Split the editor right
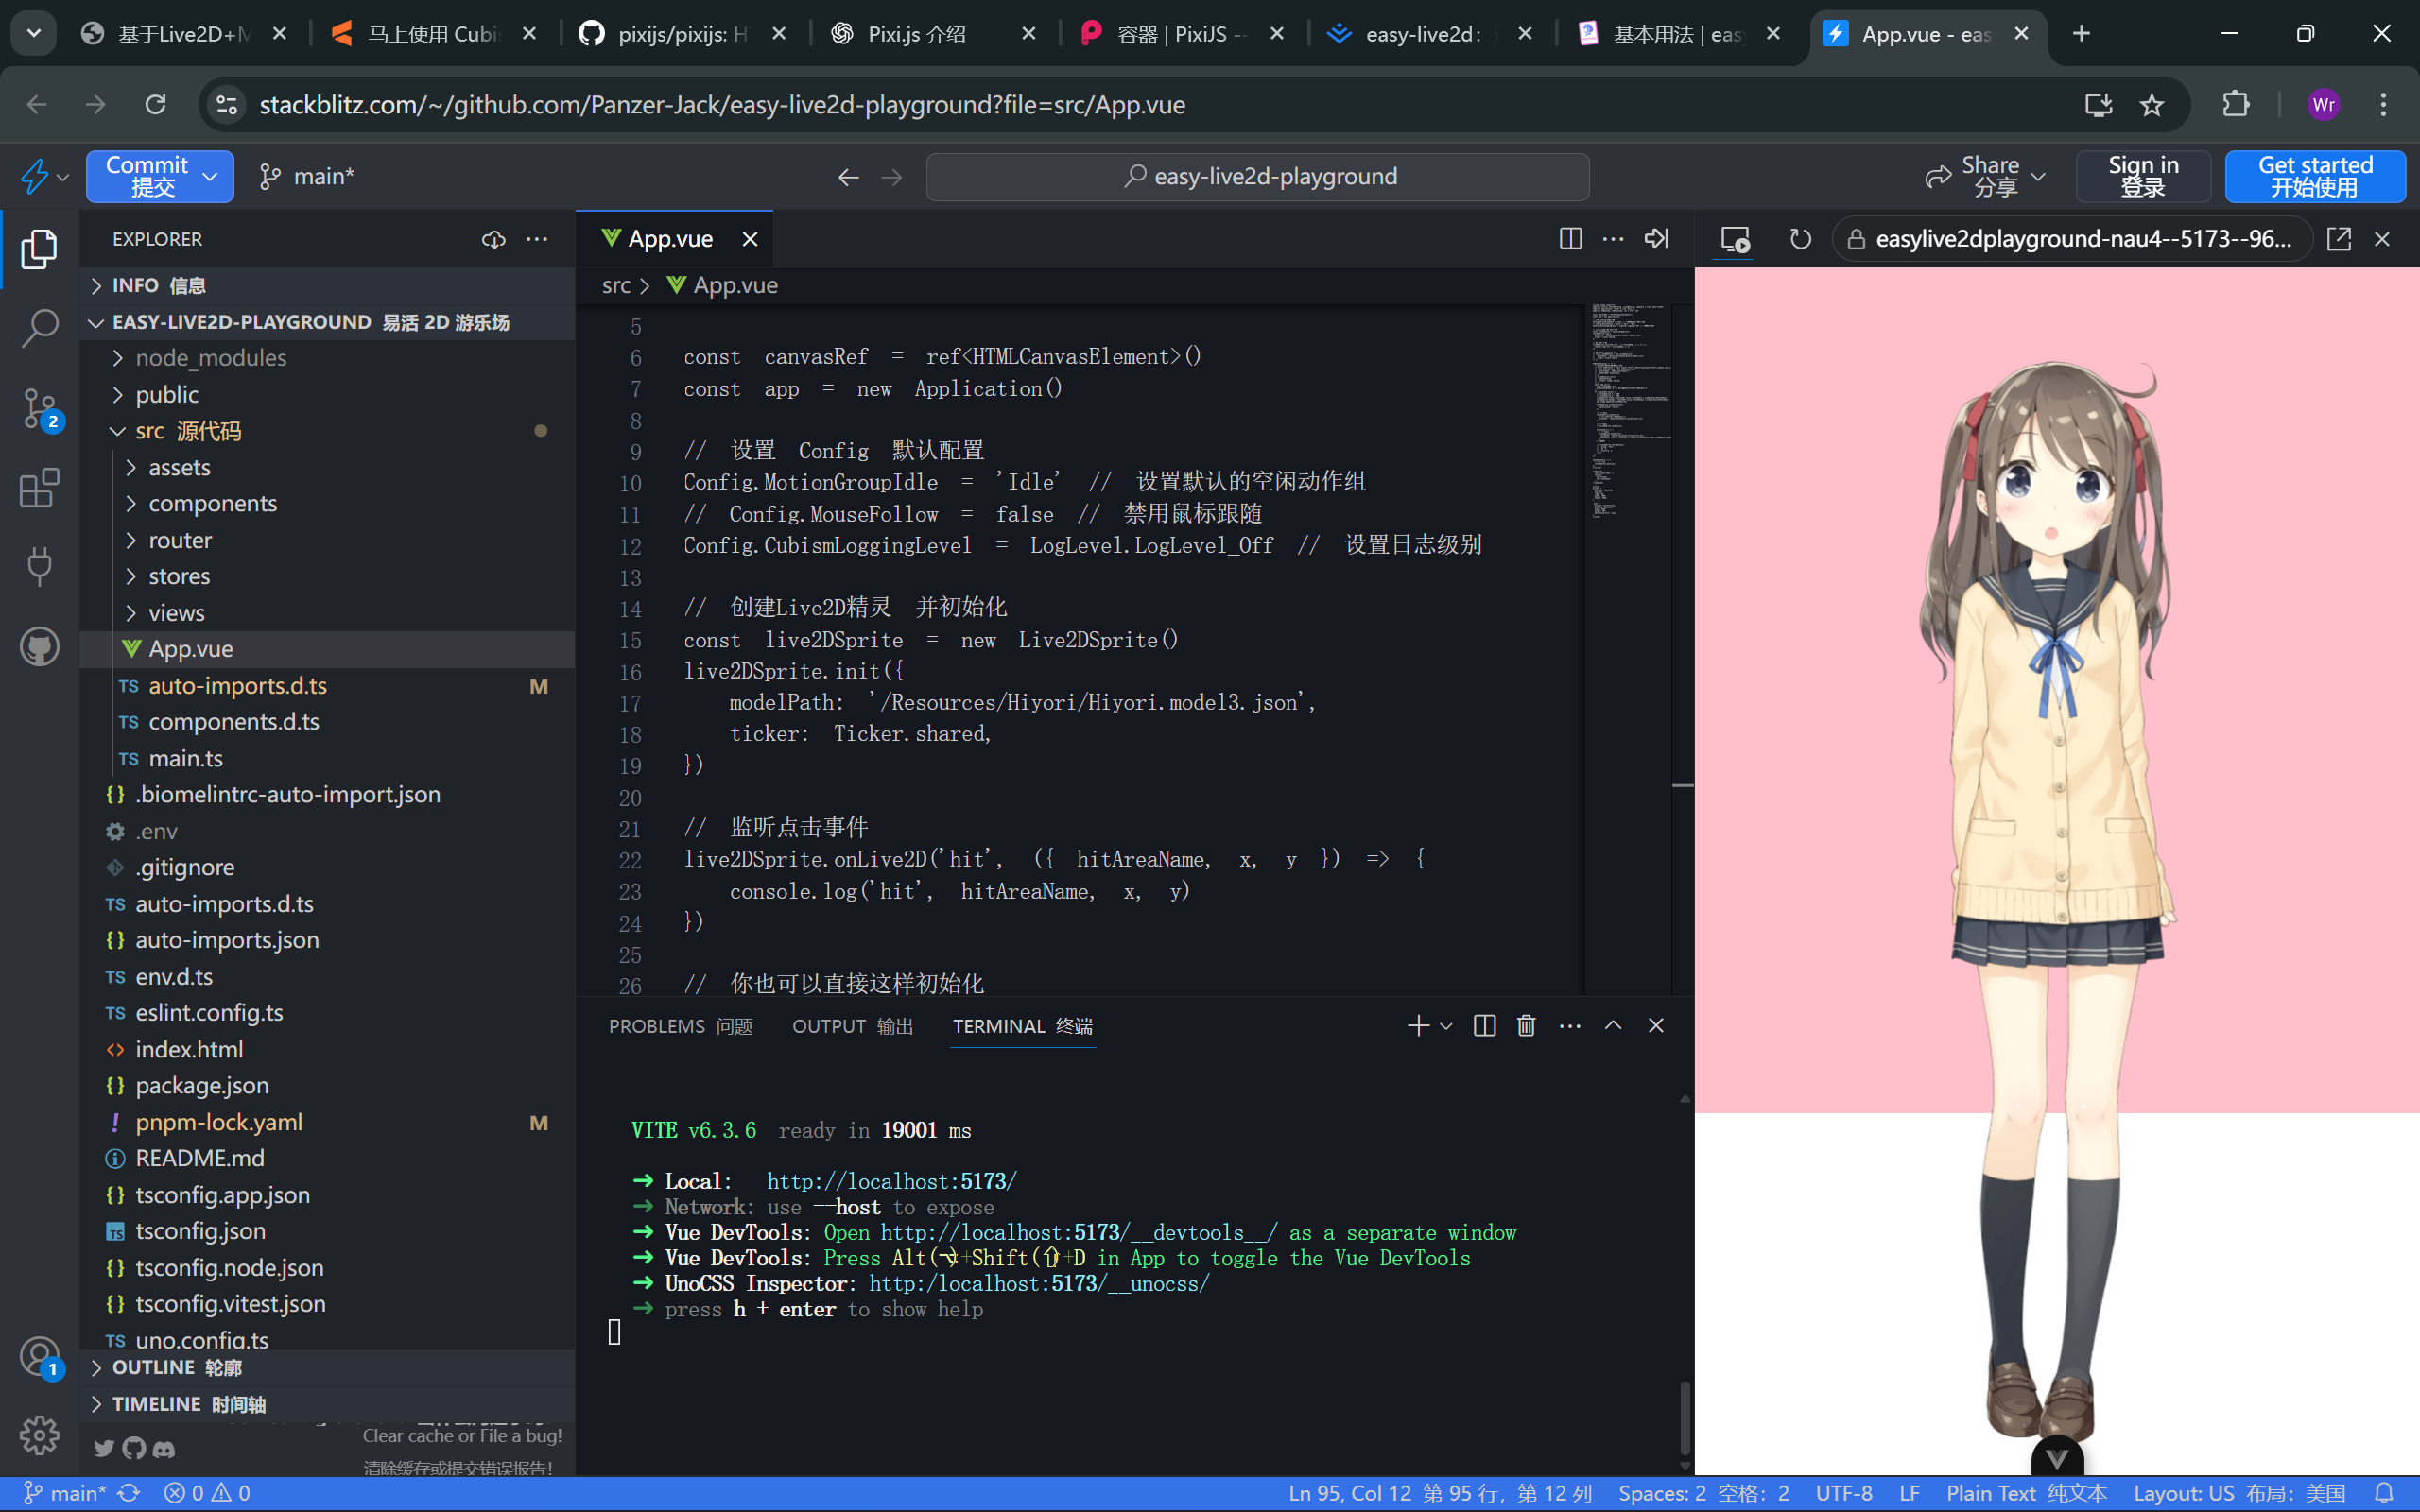 click(1570, 239)
